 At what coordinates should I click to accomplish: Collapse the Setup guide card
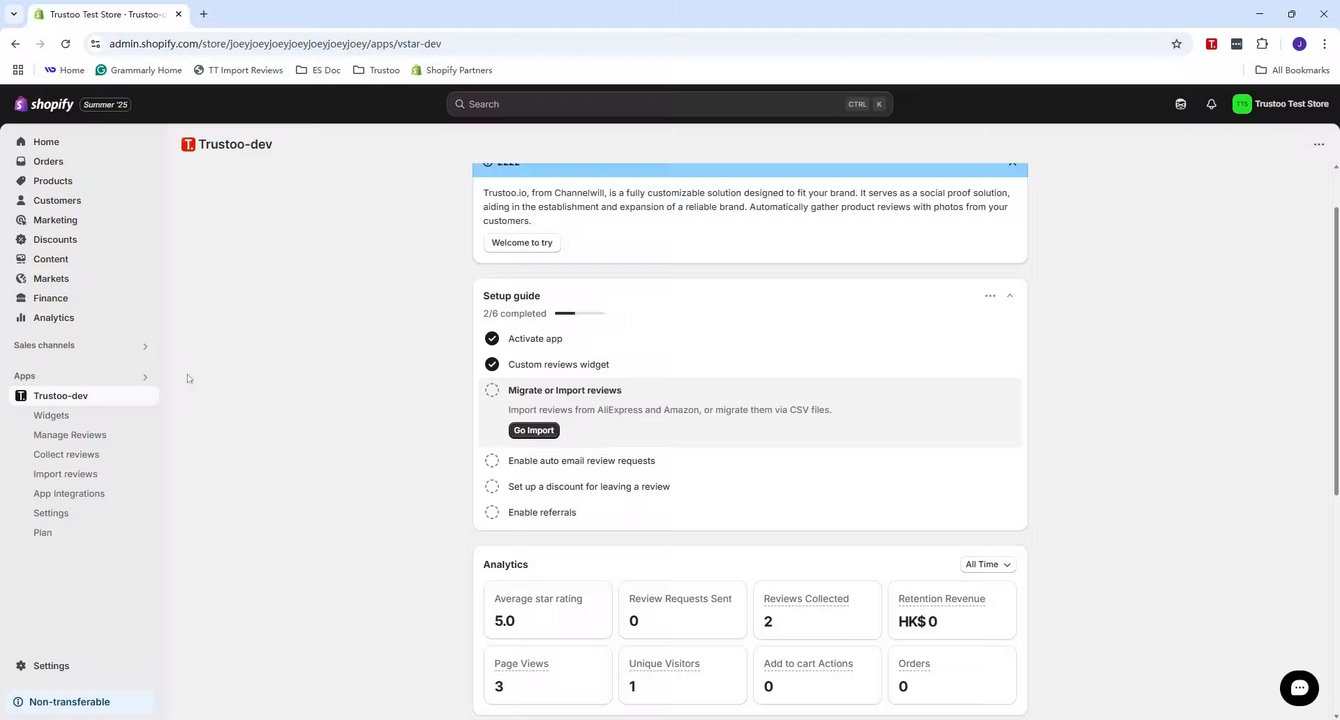[x=1009, y=296]
